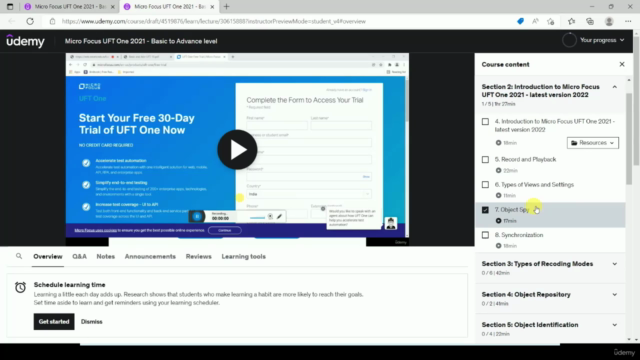Click the browser address bar URL
This screenshot has width=640, height=360.
pyautogui.click(x=213, y=21)
